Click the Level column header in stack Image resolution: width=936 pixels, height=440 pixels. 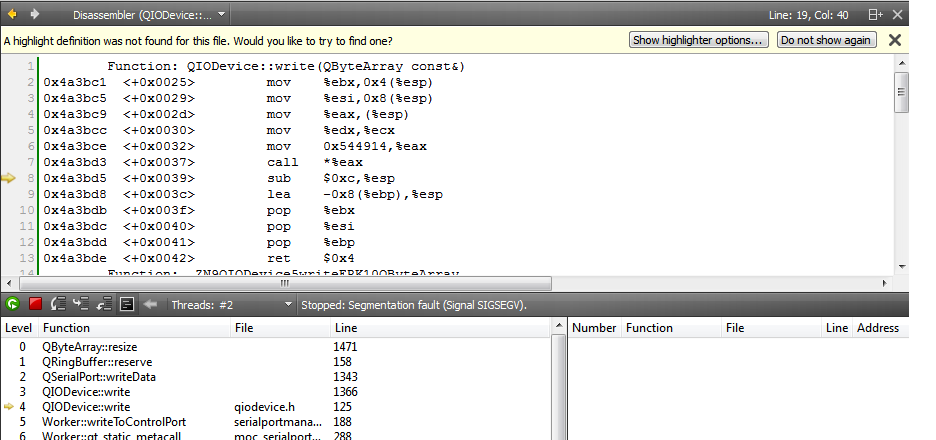point(18,328)
